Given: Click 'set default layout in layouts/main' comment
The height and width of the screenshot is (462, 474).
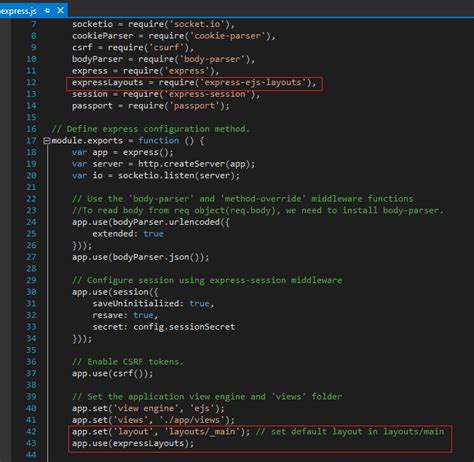Looking at the screenshot, I should coord(350,432).
